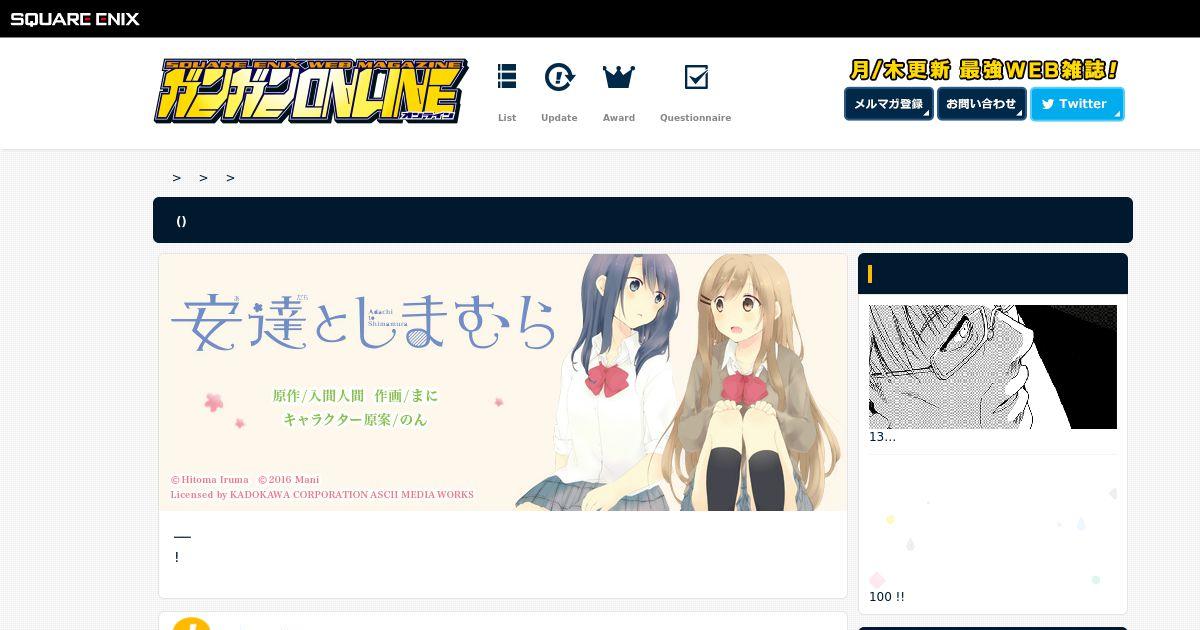The width and height of the screenshot is (1200, 630).
Task: Click the Twitter bird icon
Action: pyautogui.click(x=1048, y=104)
